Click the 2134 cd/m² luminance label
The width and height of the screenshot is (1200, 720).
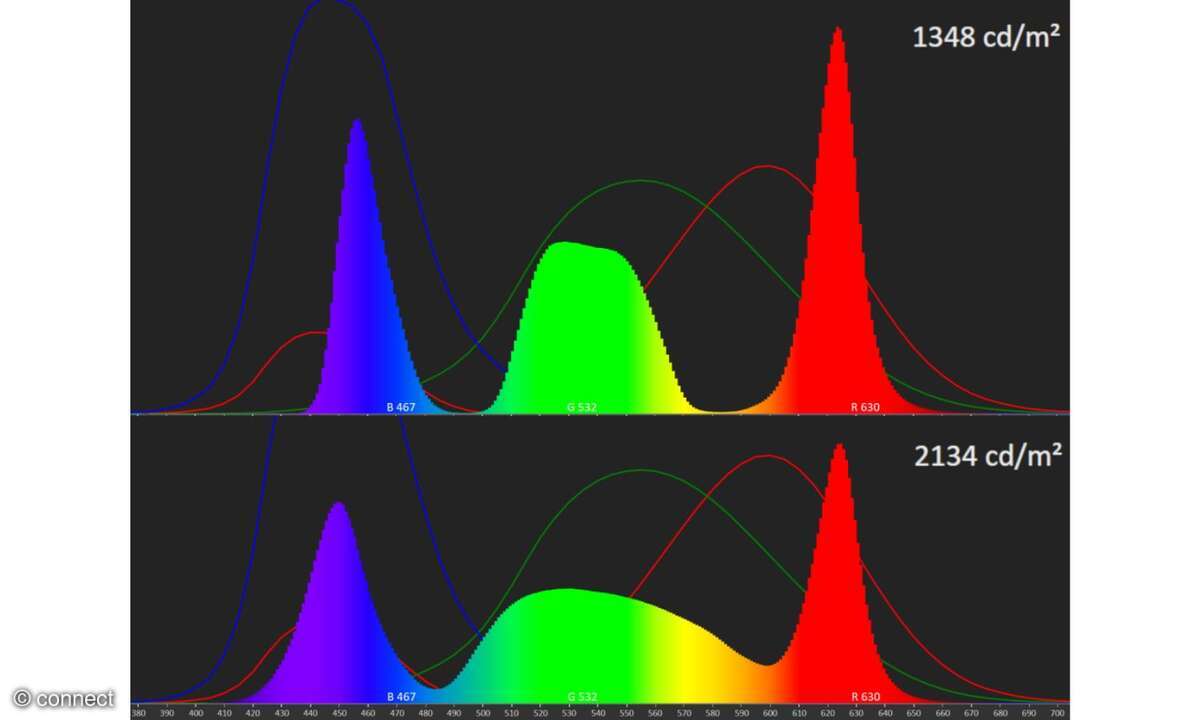pos(986,456)
